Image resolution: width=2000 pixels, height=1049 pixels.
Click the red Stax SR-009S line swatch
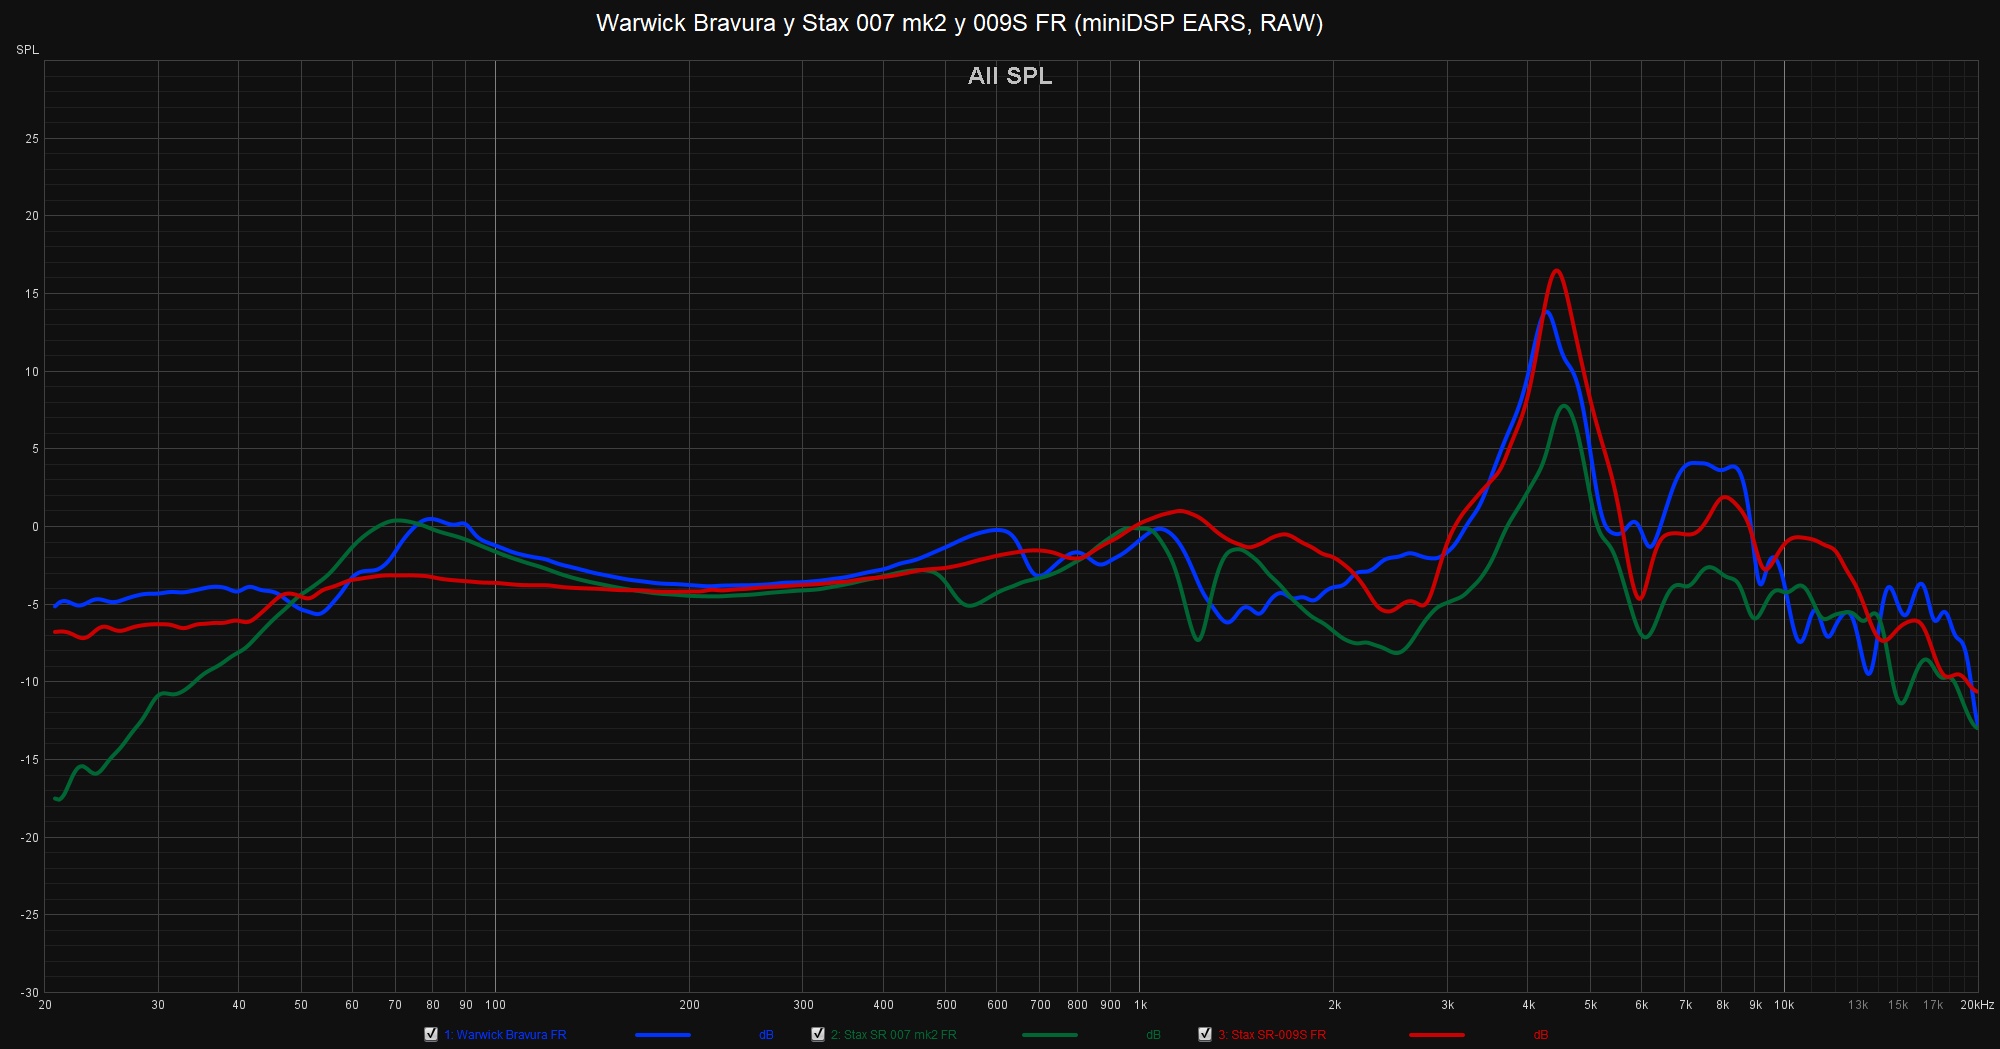[x=1436, y=1035]
